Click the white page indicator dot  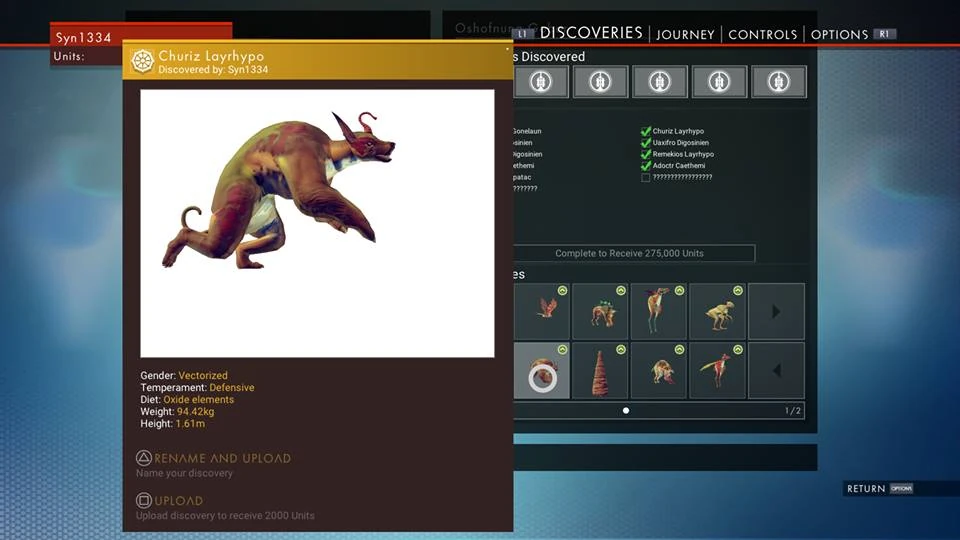coord(626,411)
